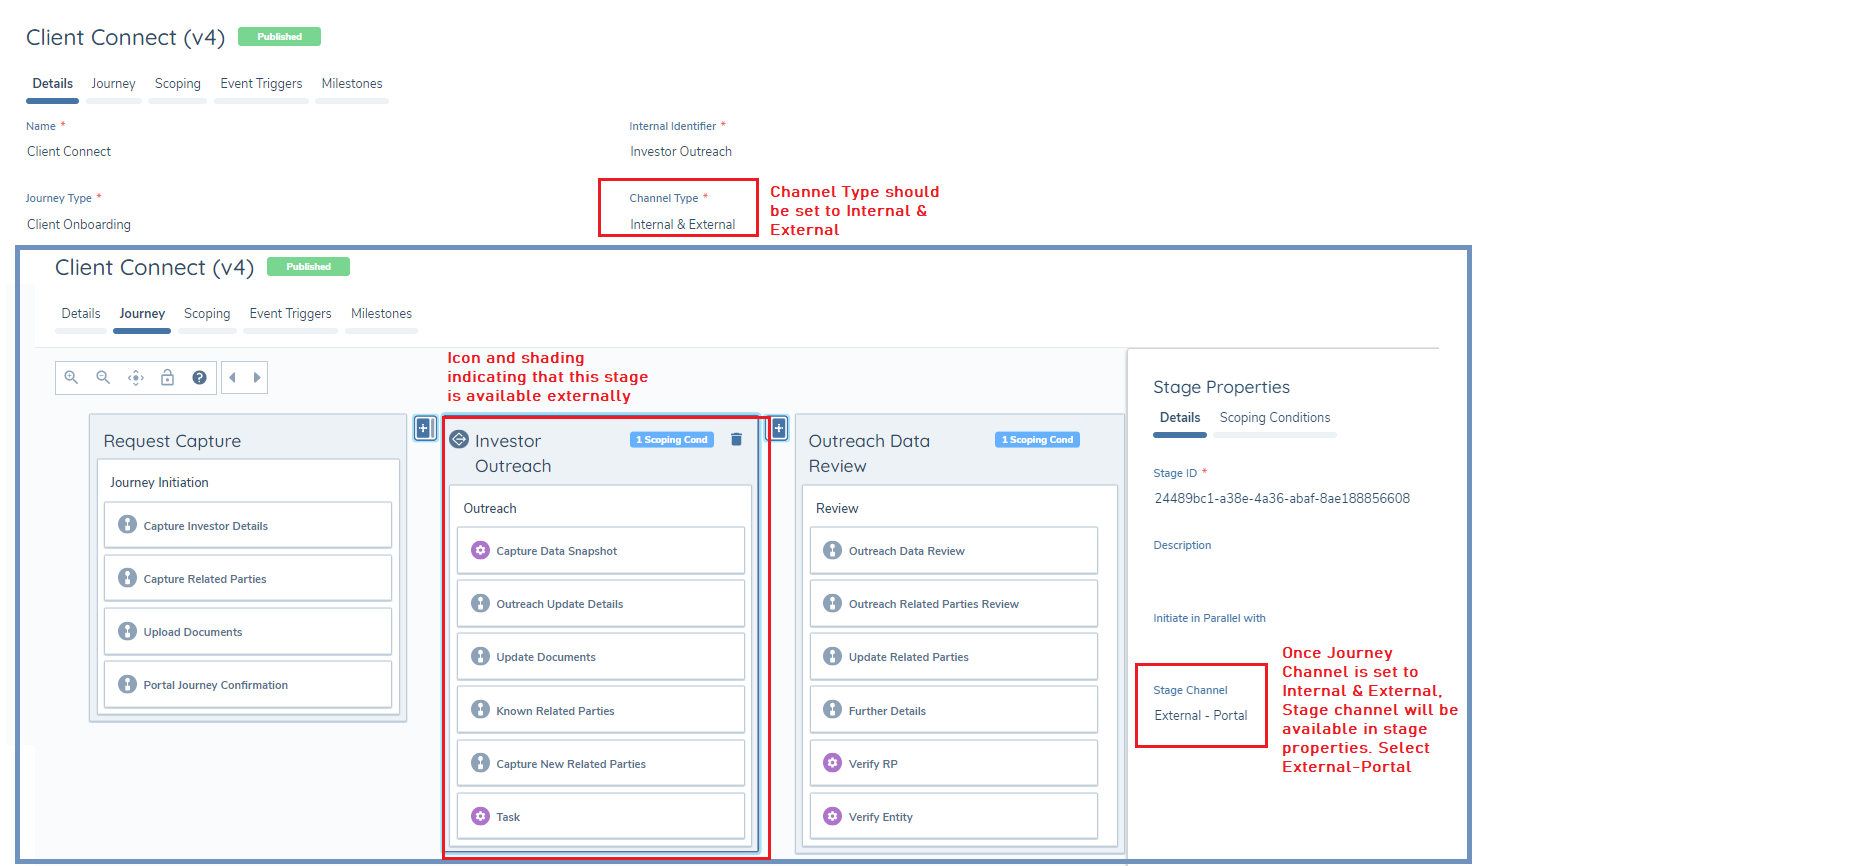Click the Capture Data Snapshot task icon

480,550
